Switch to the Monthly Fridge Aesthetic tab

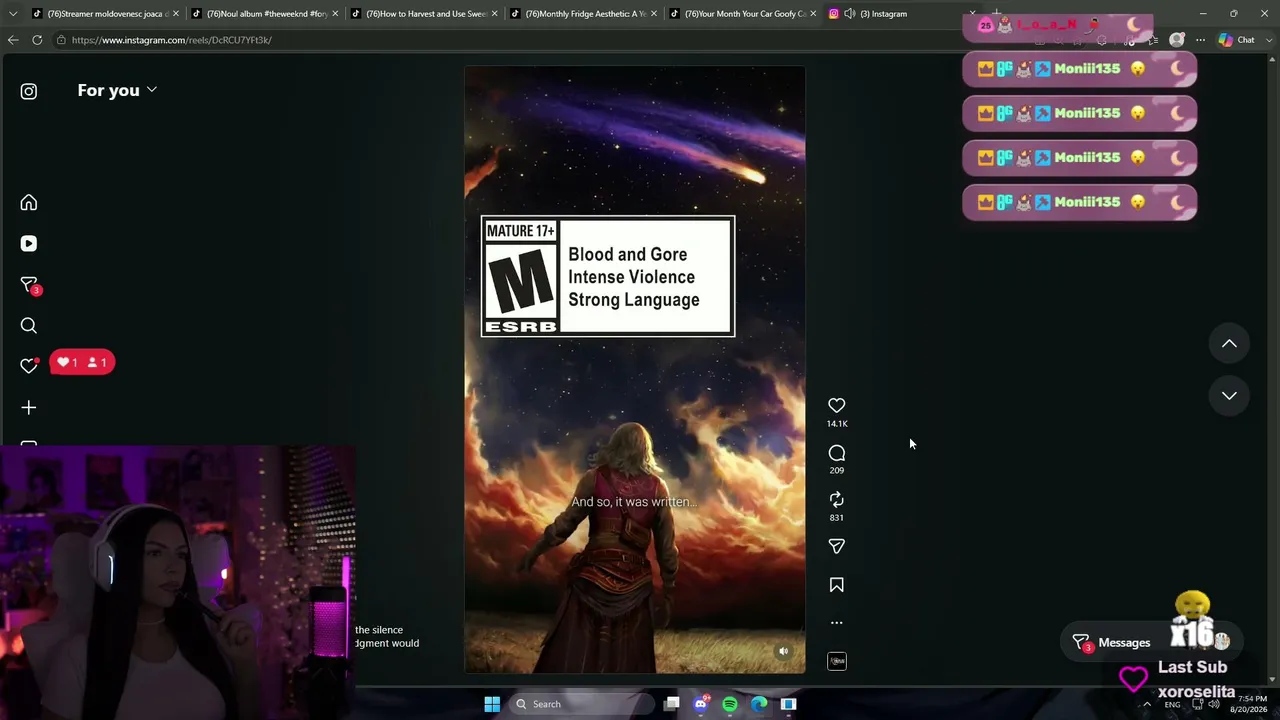[x=582, y=14]
